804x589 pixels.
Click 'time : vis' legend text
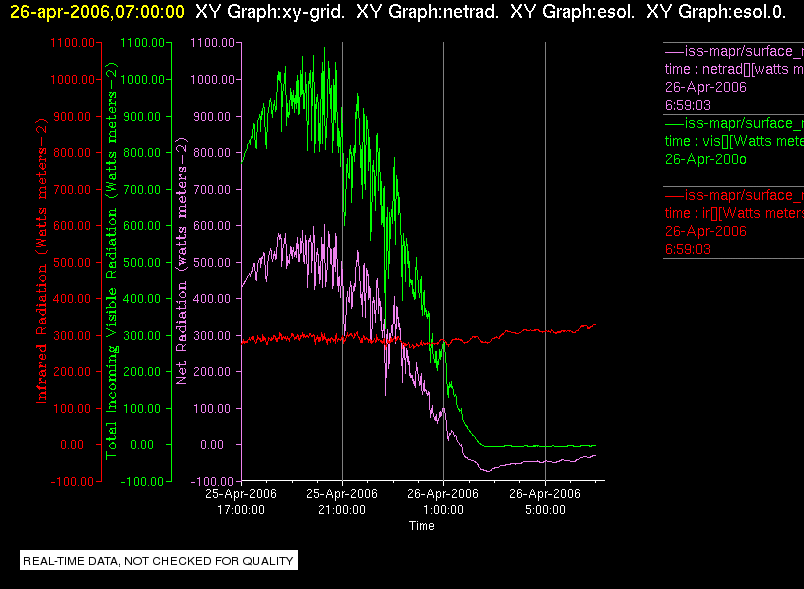734,141
